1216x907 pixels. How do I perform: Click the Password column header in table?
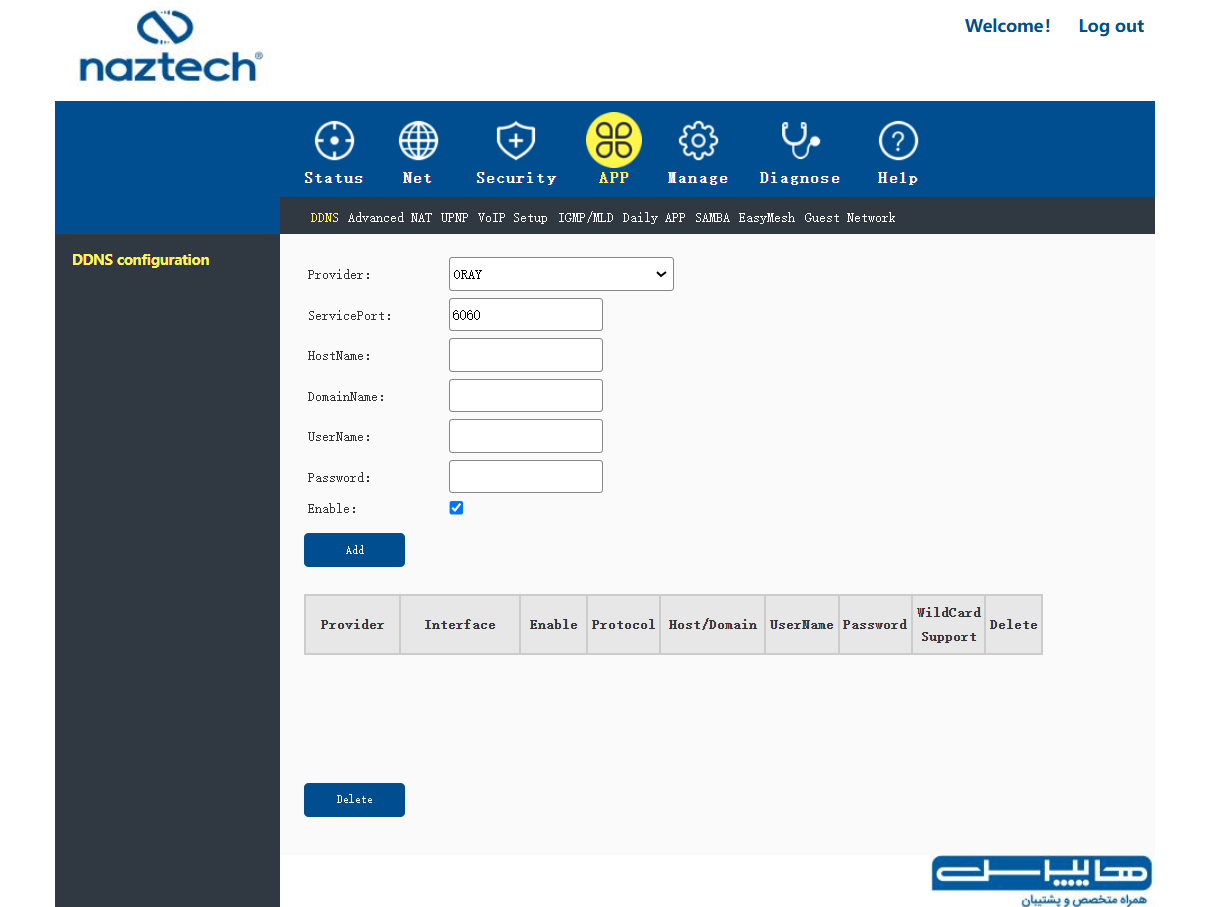tap(875, 625)
